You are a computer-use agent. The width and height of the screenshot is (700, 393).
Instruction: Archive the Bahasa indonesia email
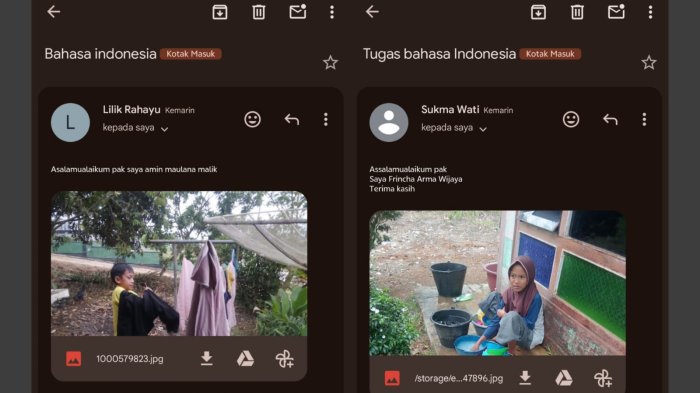pyautogui.click(x=220, y=12)
